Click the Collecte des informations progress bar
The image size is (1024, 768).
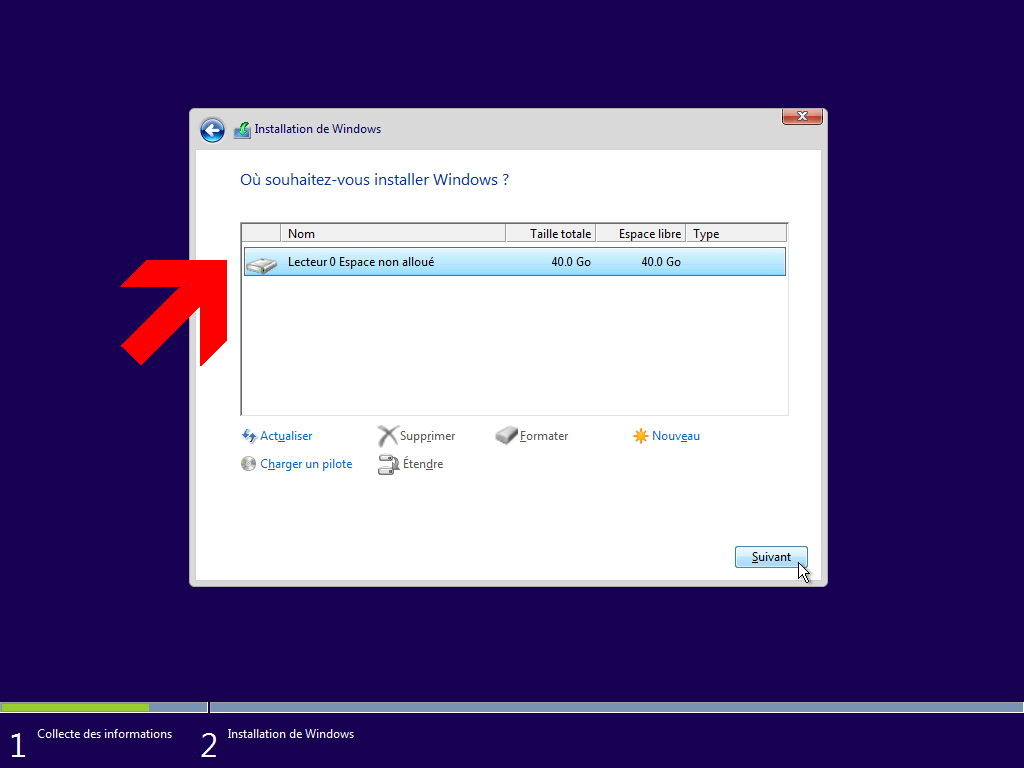[x=104, y=707]
